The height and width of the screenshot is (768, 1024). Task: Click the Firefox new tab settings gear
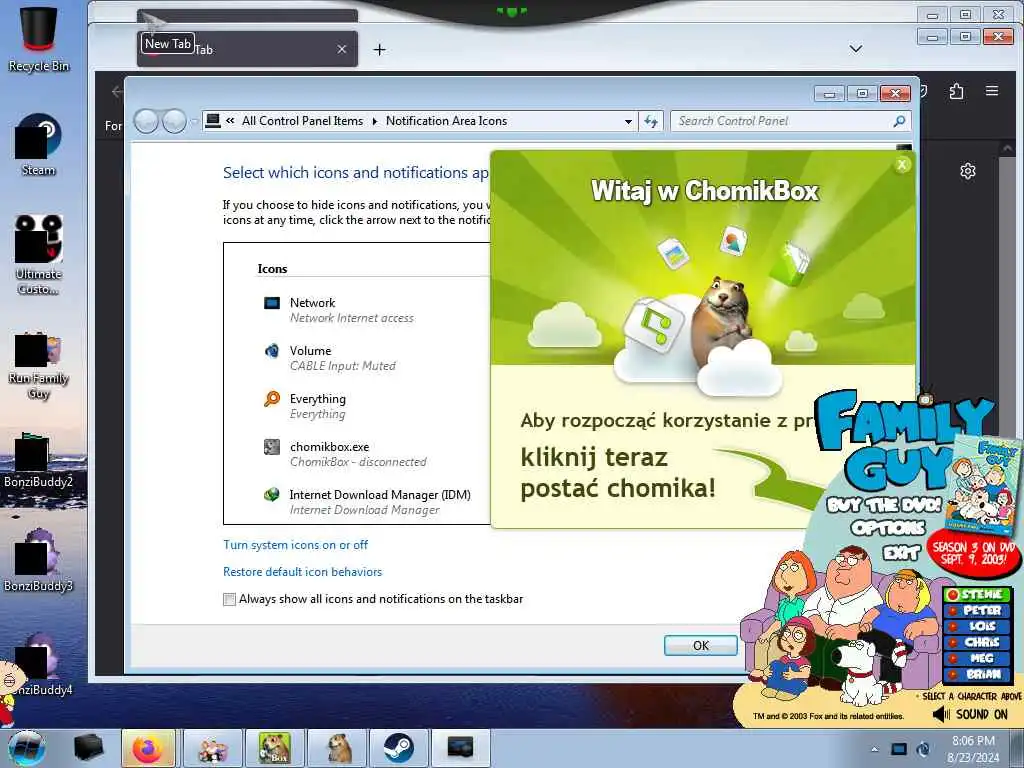point(968,171)
